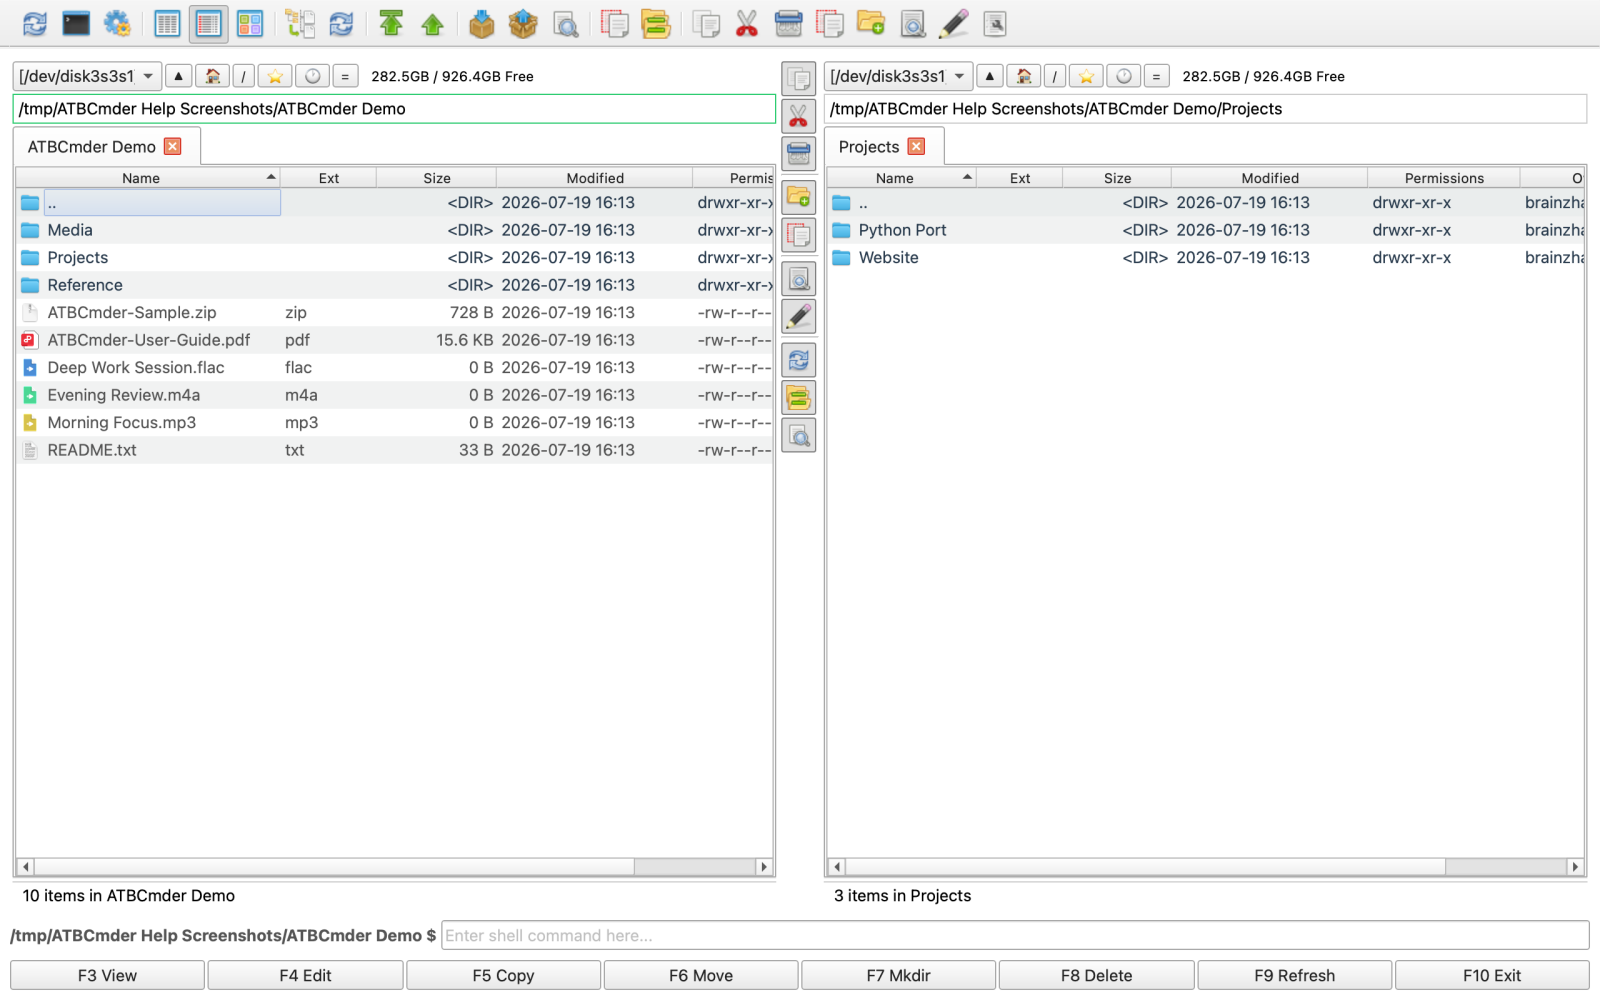Pack files with the box download icon
This screenshot has width=1600, height=1000.
click(481, 24)
